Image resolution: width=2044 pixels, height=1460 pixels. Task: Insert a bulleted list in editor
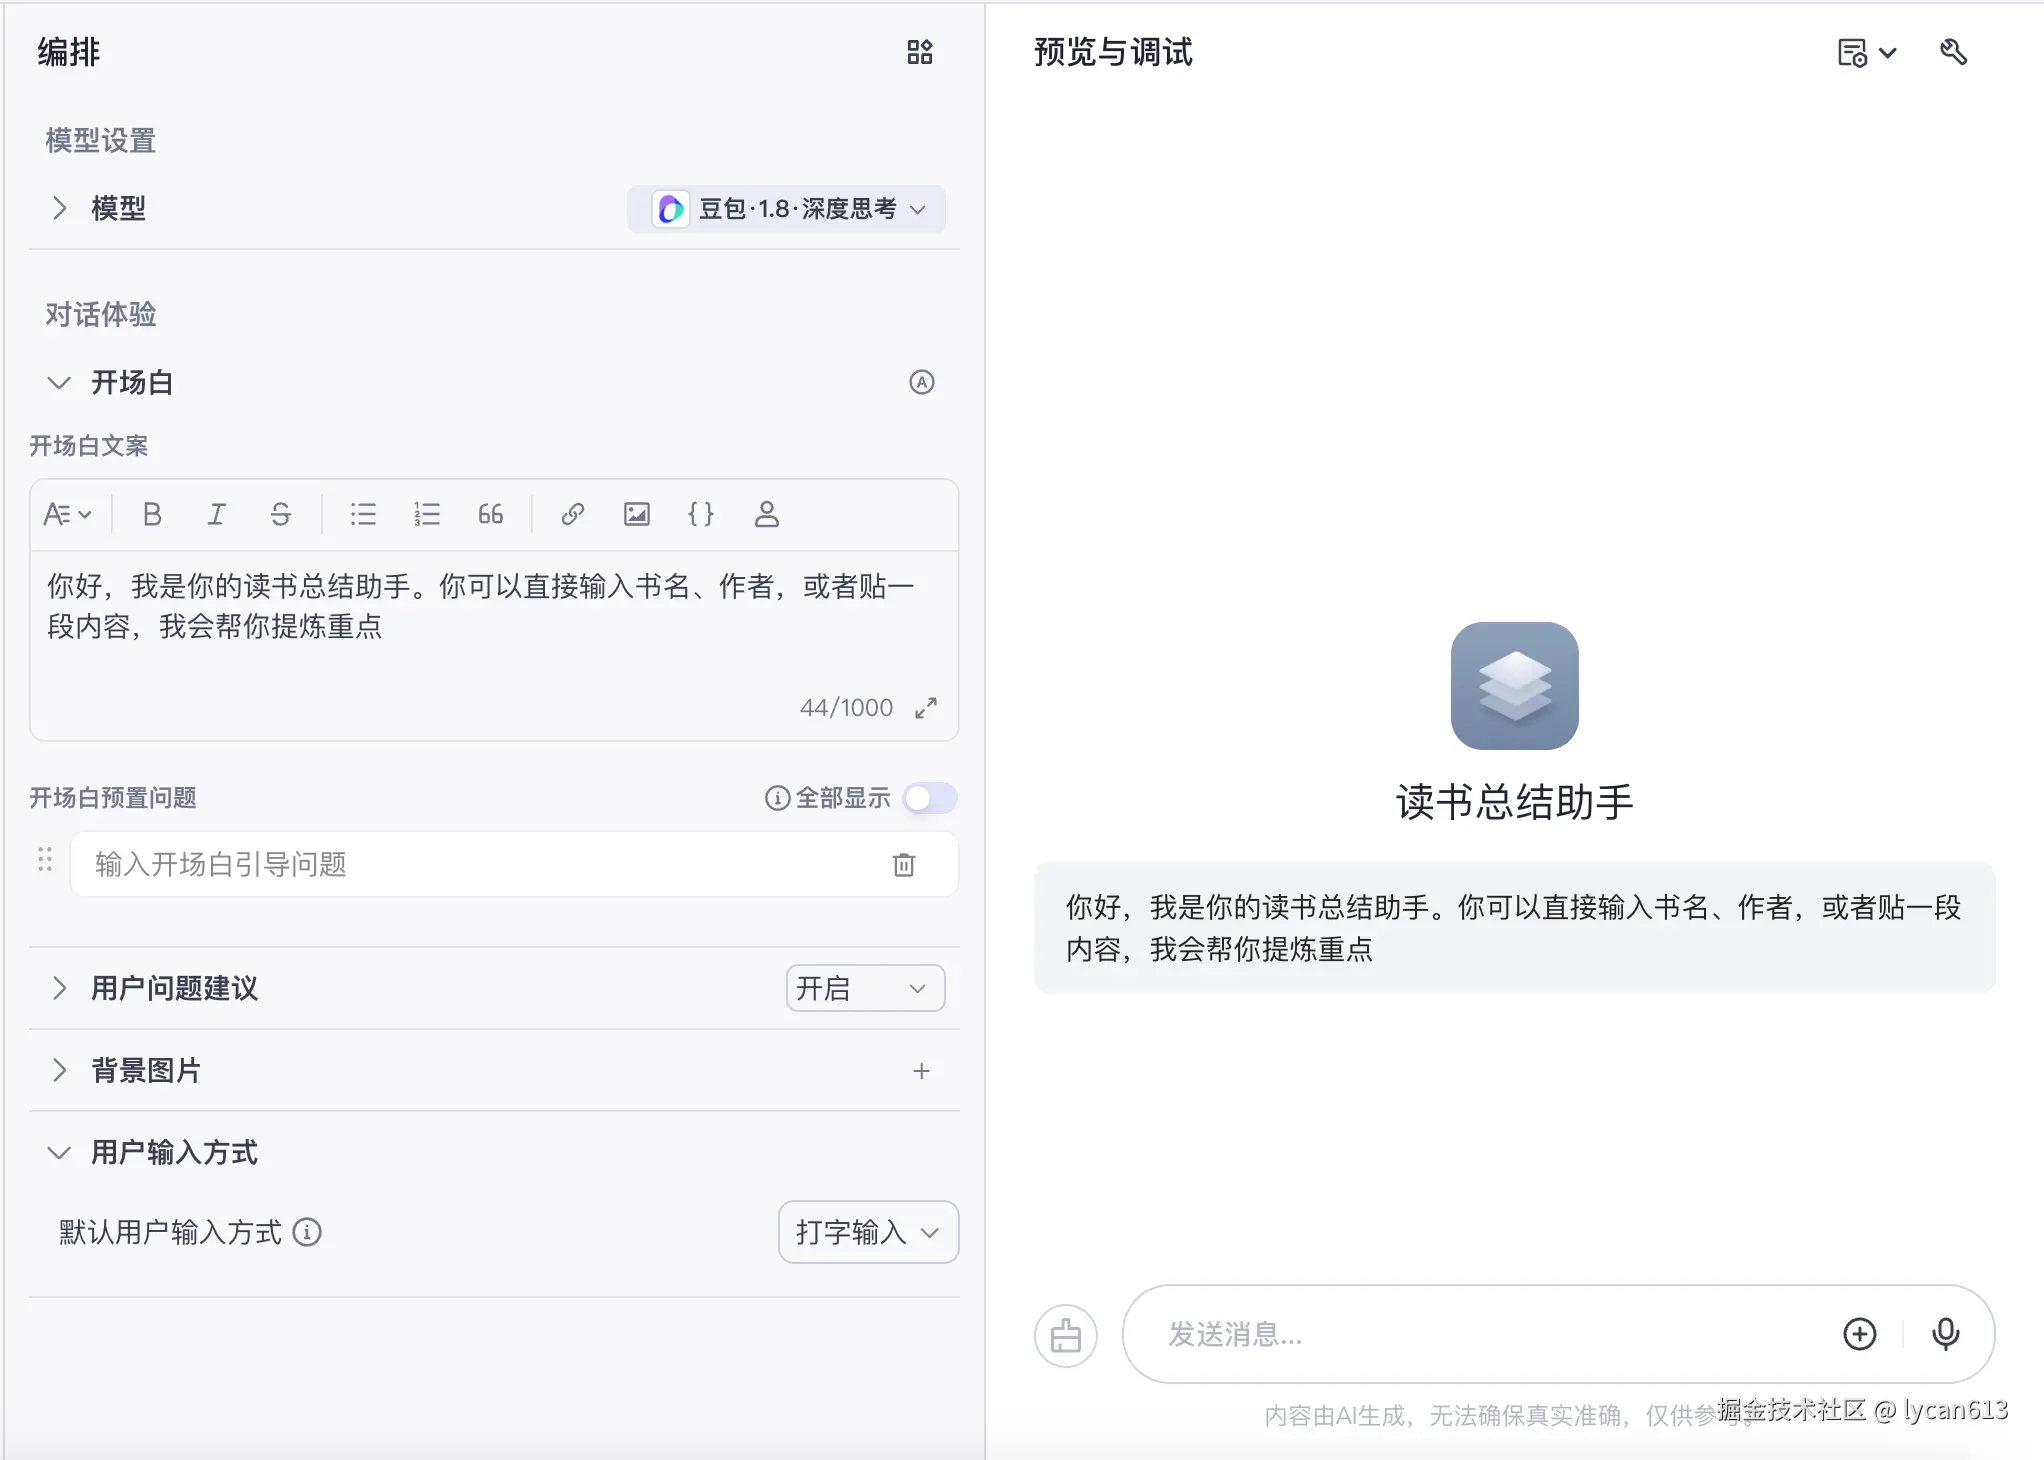tap(363, 514)
